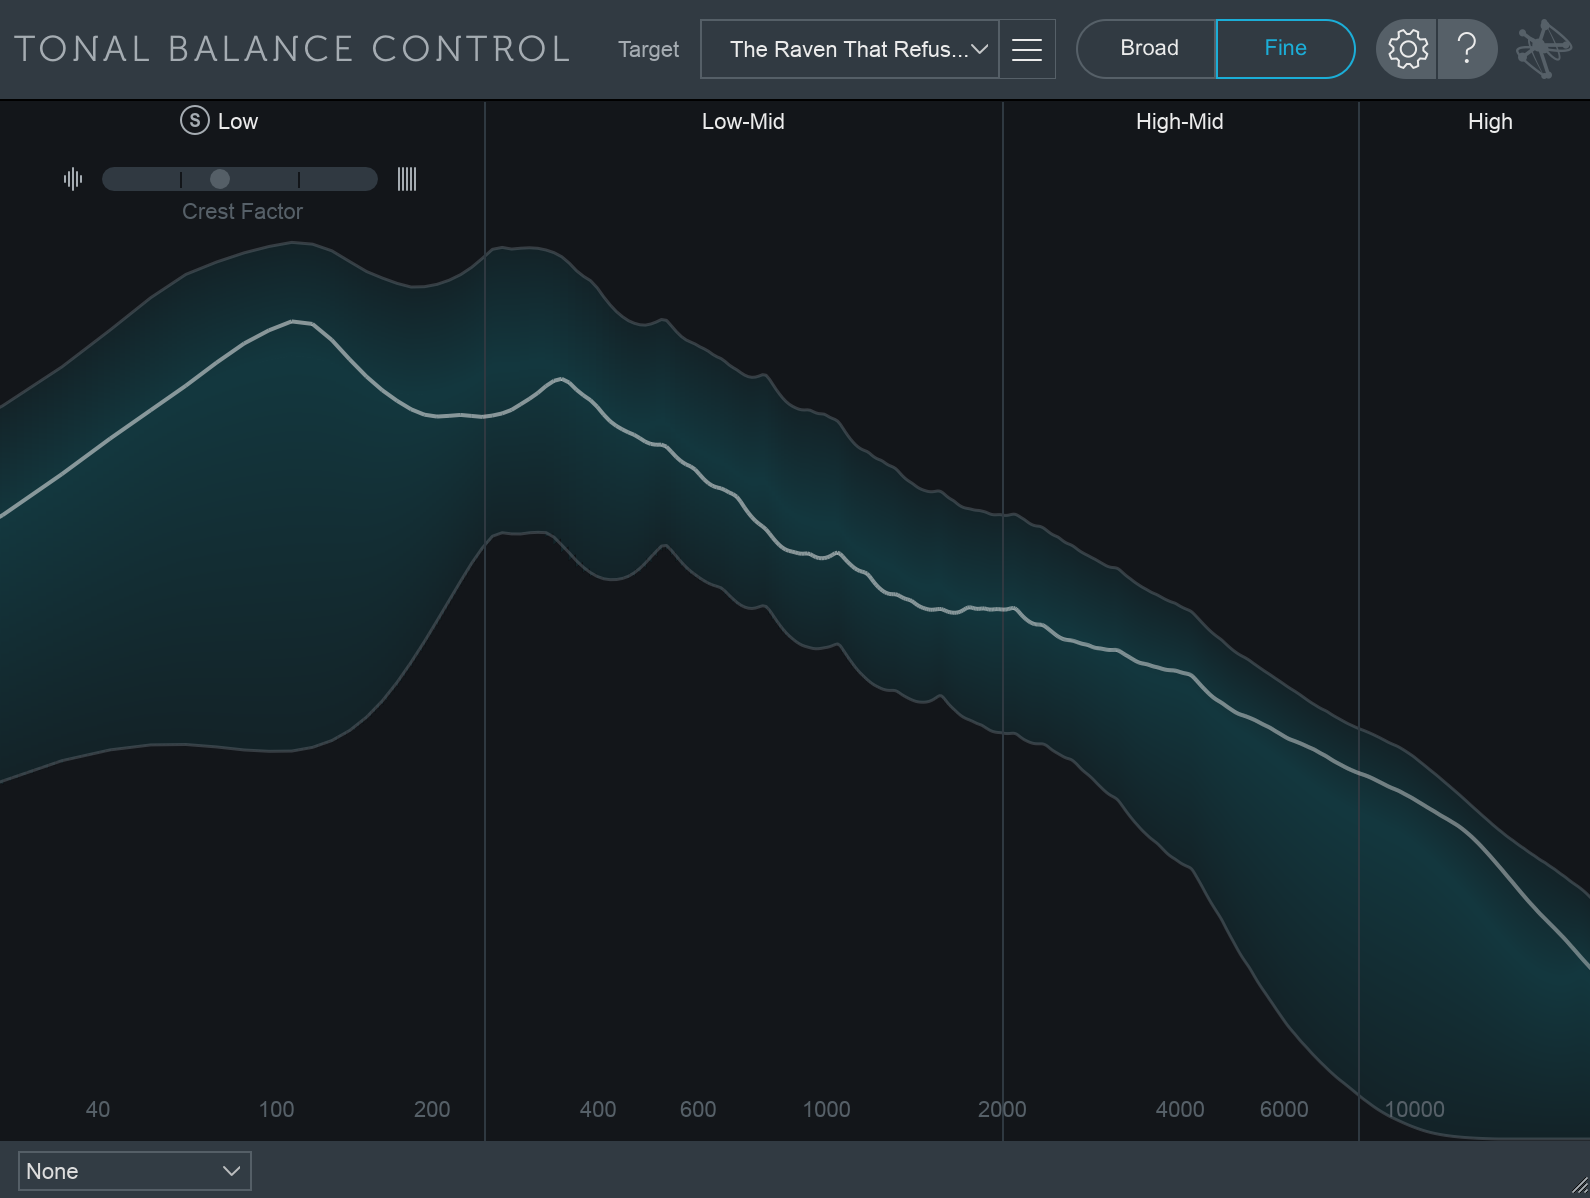
Task: Click the 40 frequency axis label
Action: 98,1109
